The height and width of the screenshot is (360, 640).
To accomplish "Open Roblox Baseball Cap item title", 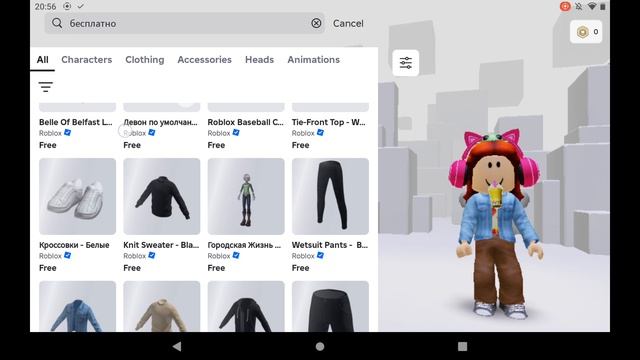I will (245, 122).
